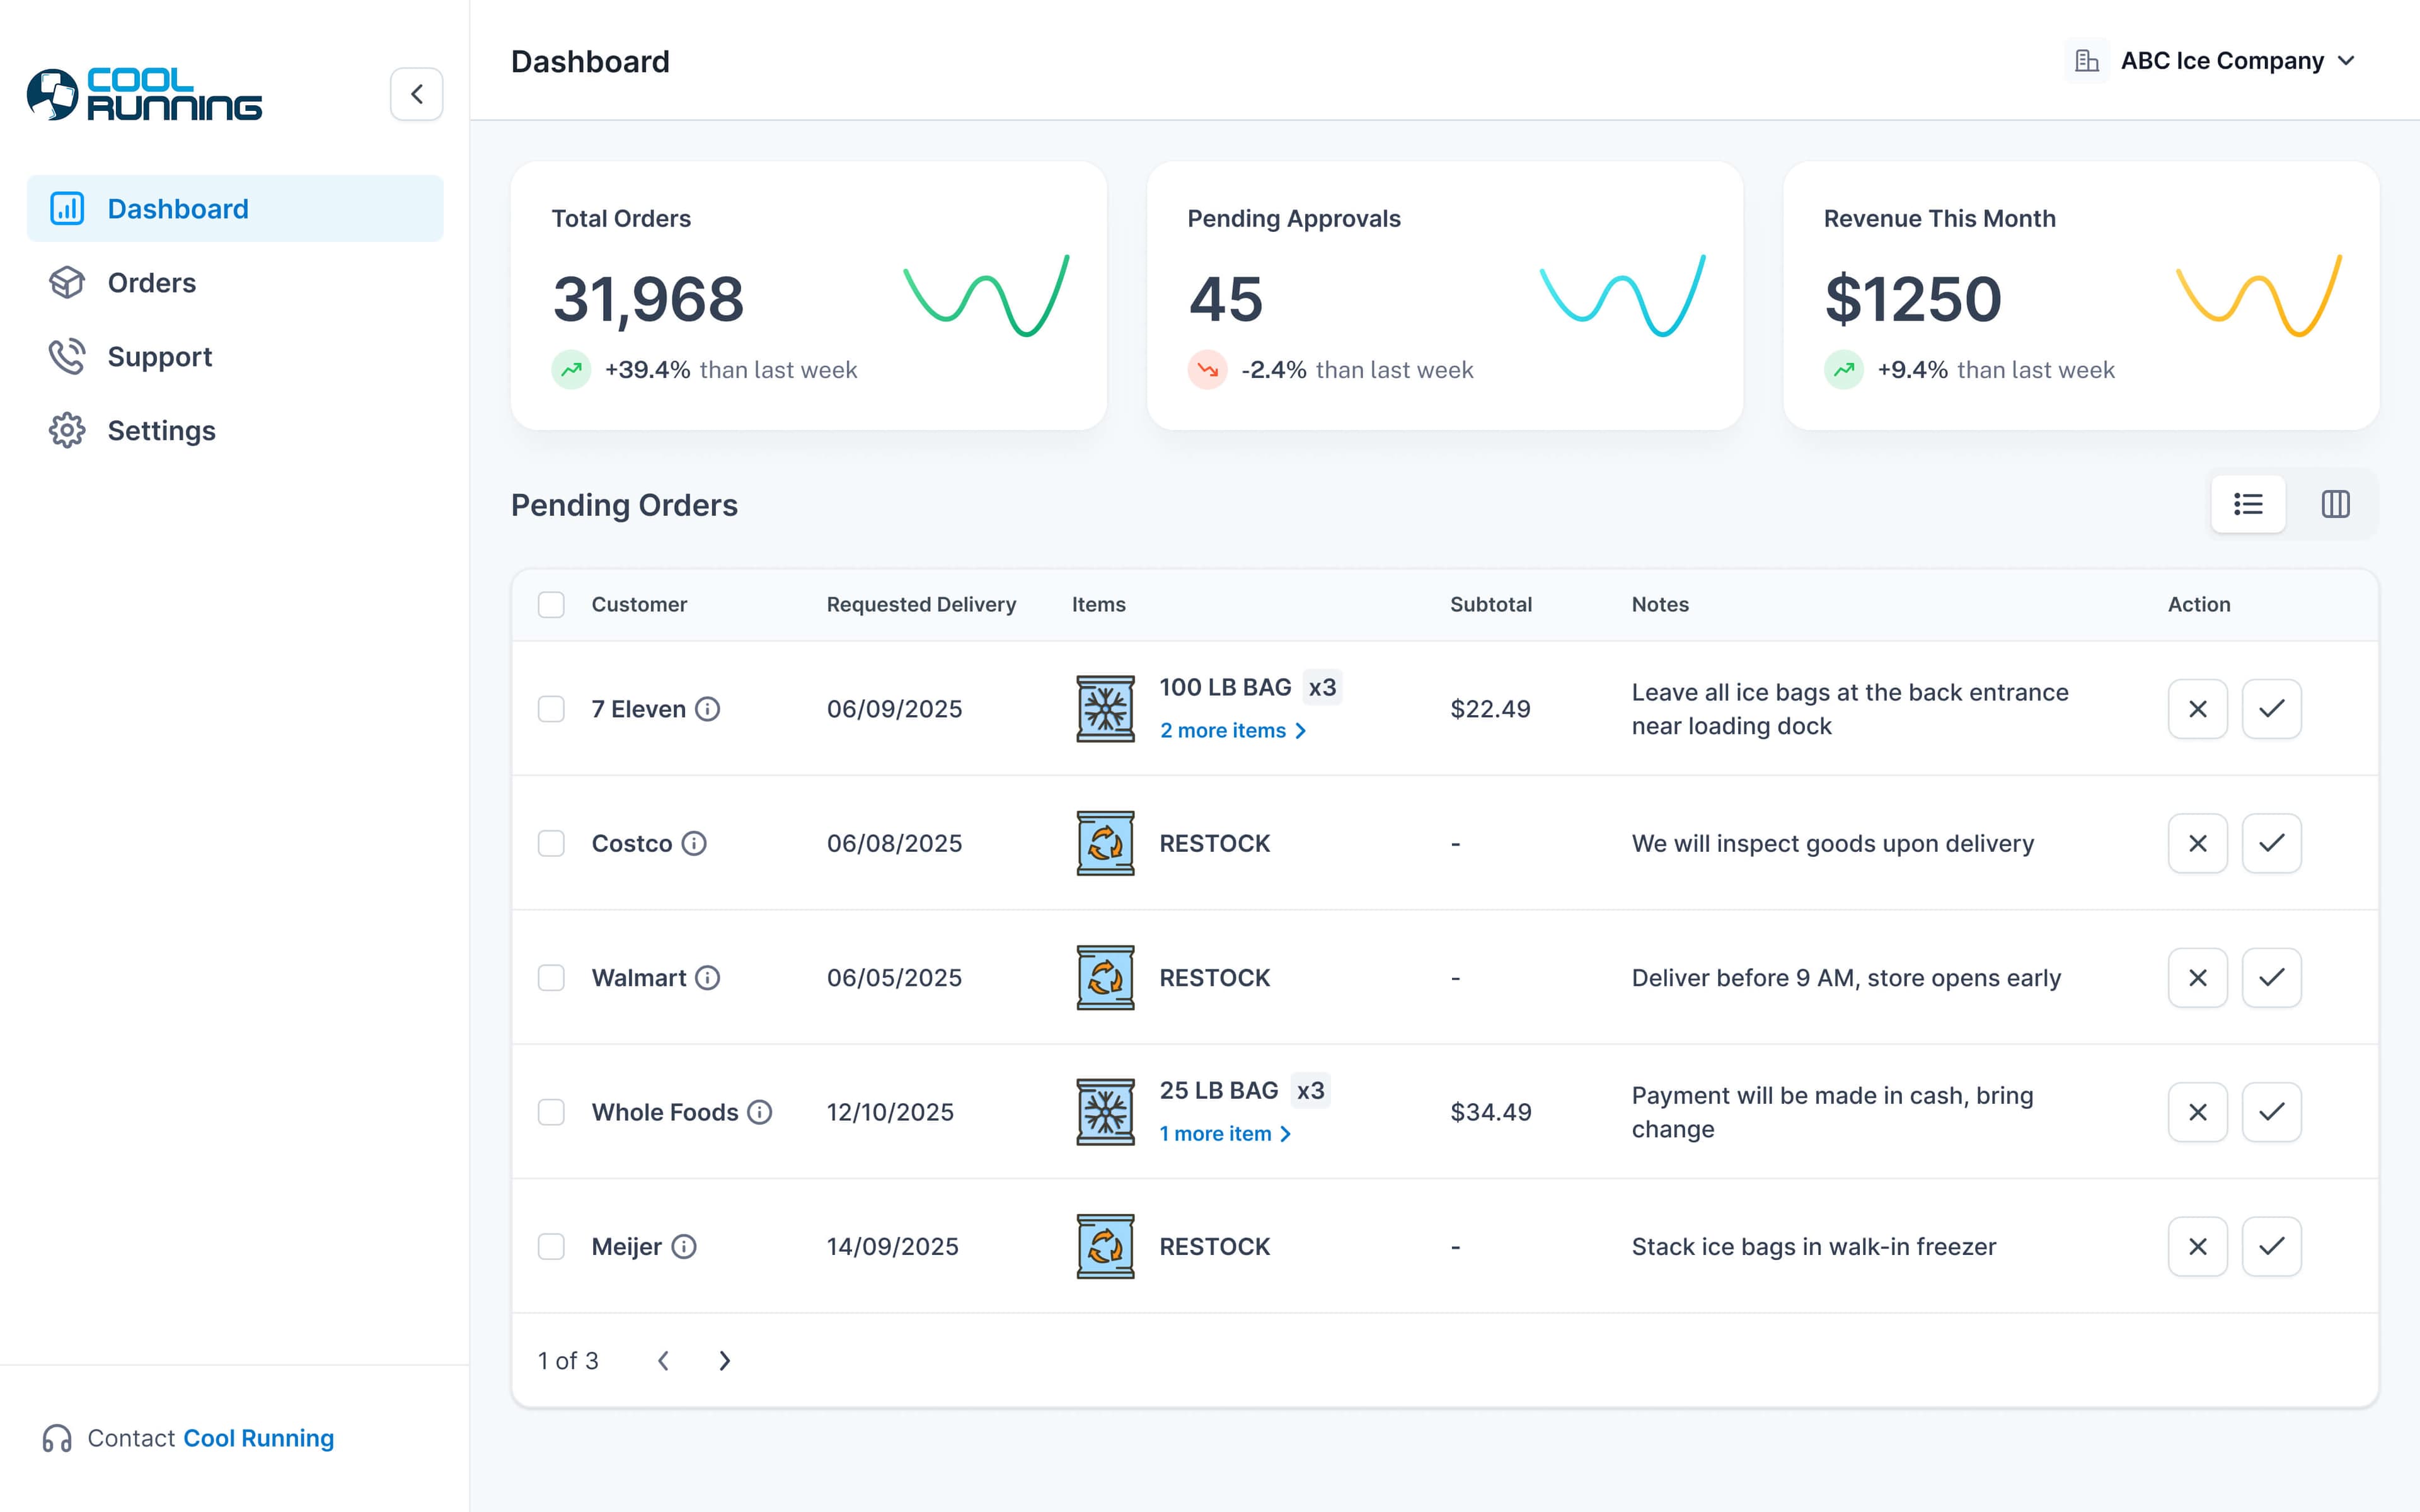The height and width of the screenshot is (1512, 2420).
Task: Click the building icon beside ABC Ice Company
Action: pos(2087,61)
